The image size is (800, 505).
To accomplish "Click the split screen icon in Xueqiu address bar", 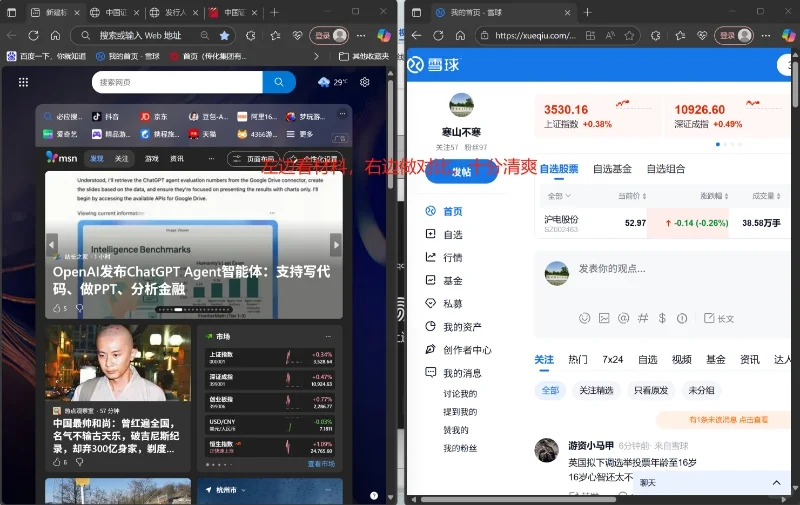I will click(590, 35).
